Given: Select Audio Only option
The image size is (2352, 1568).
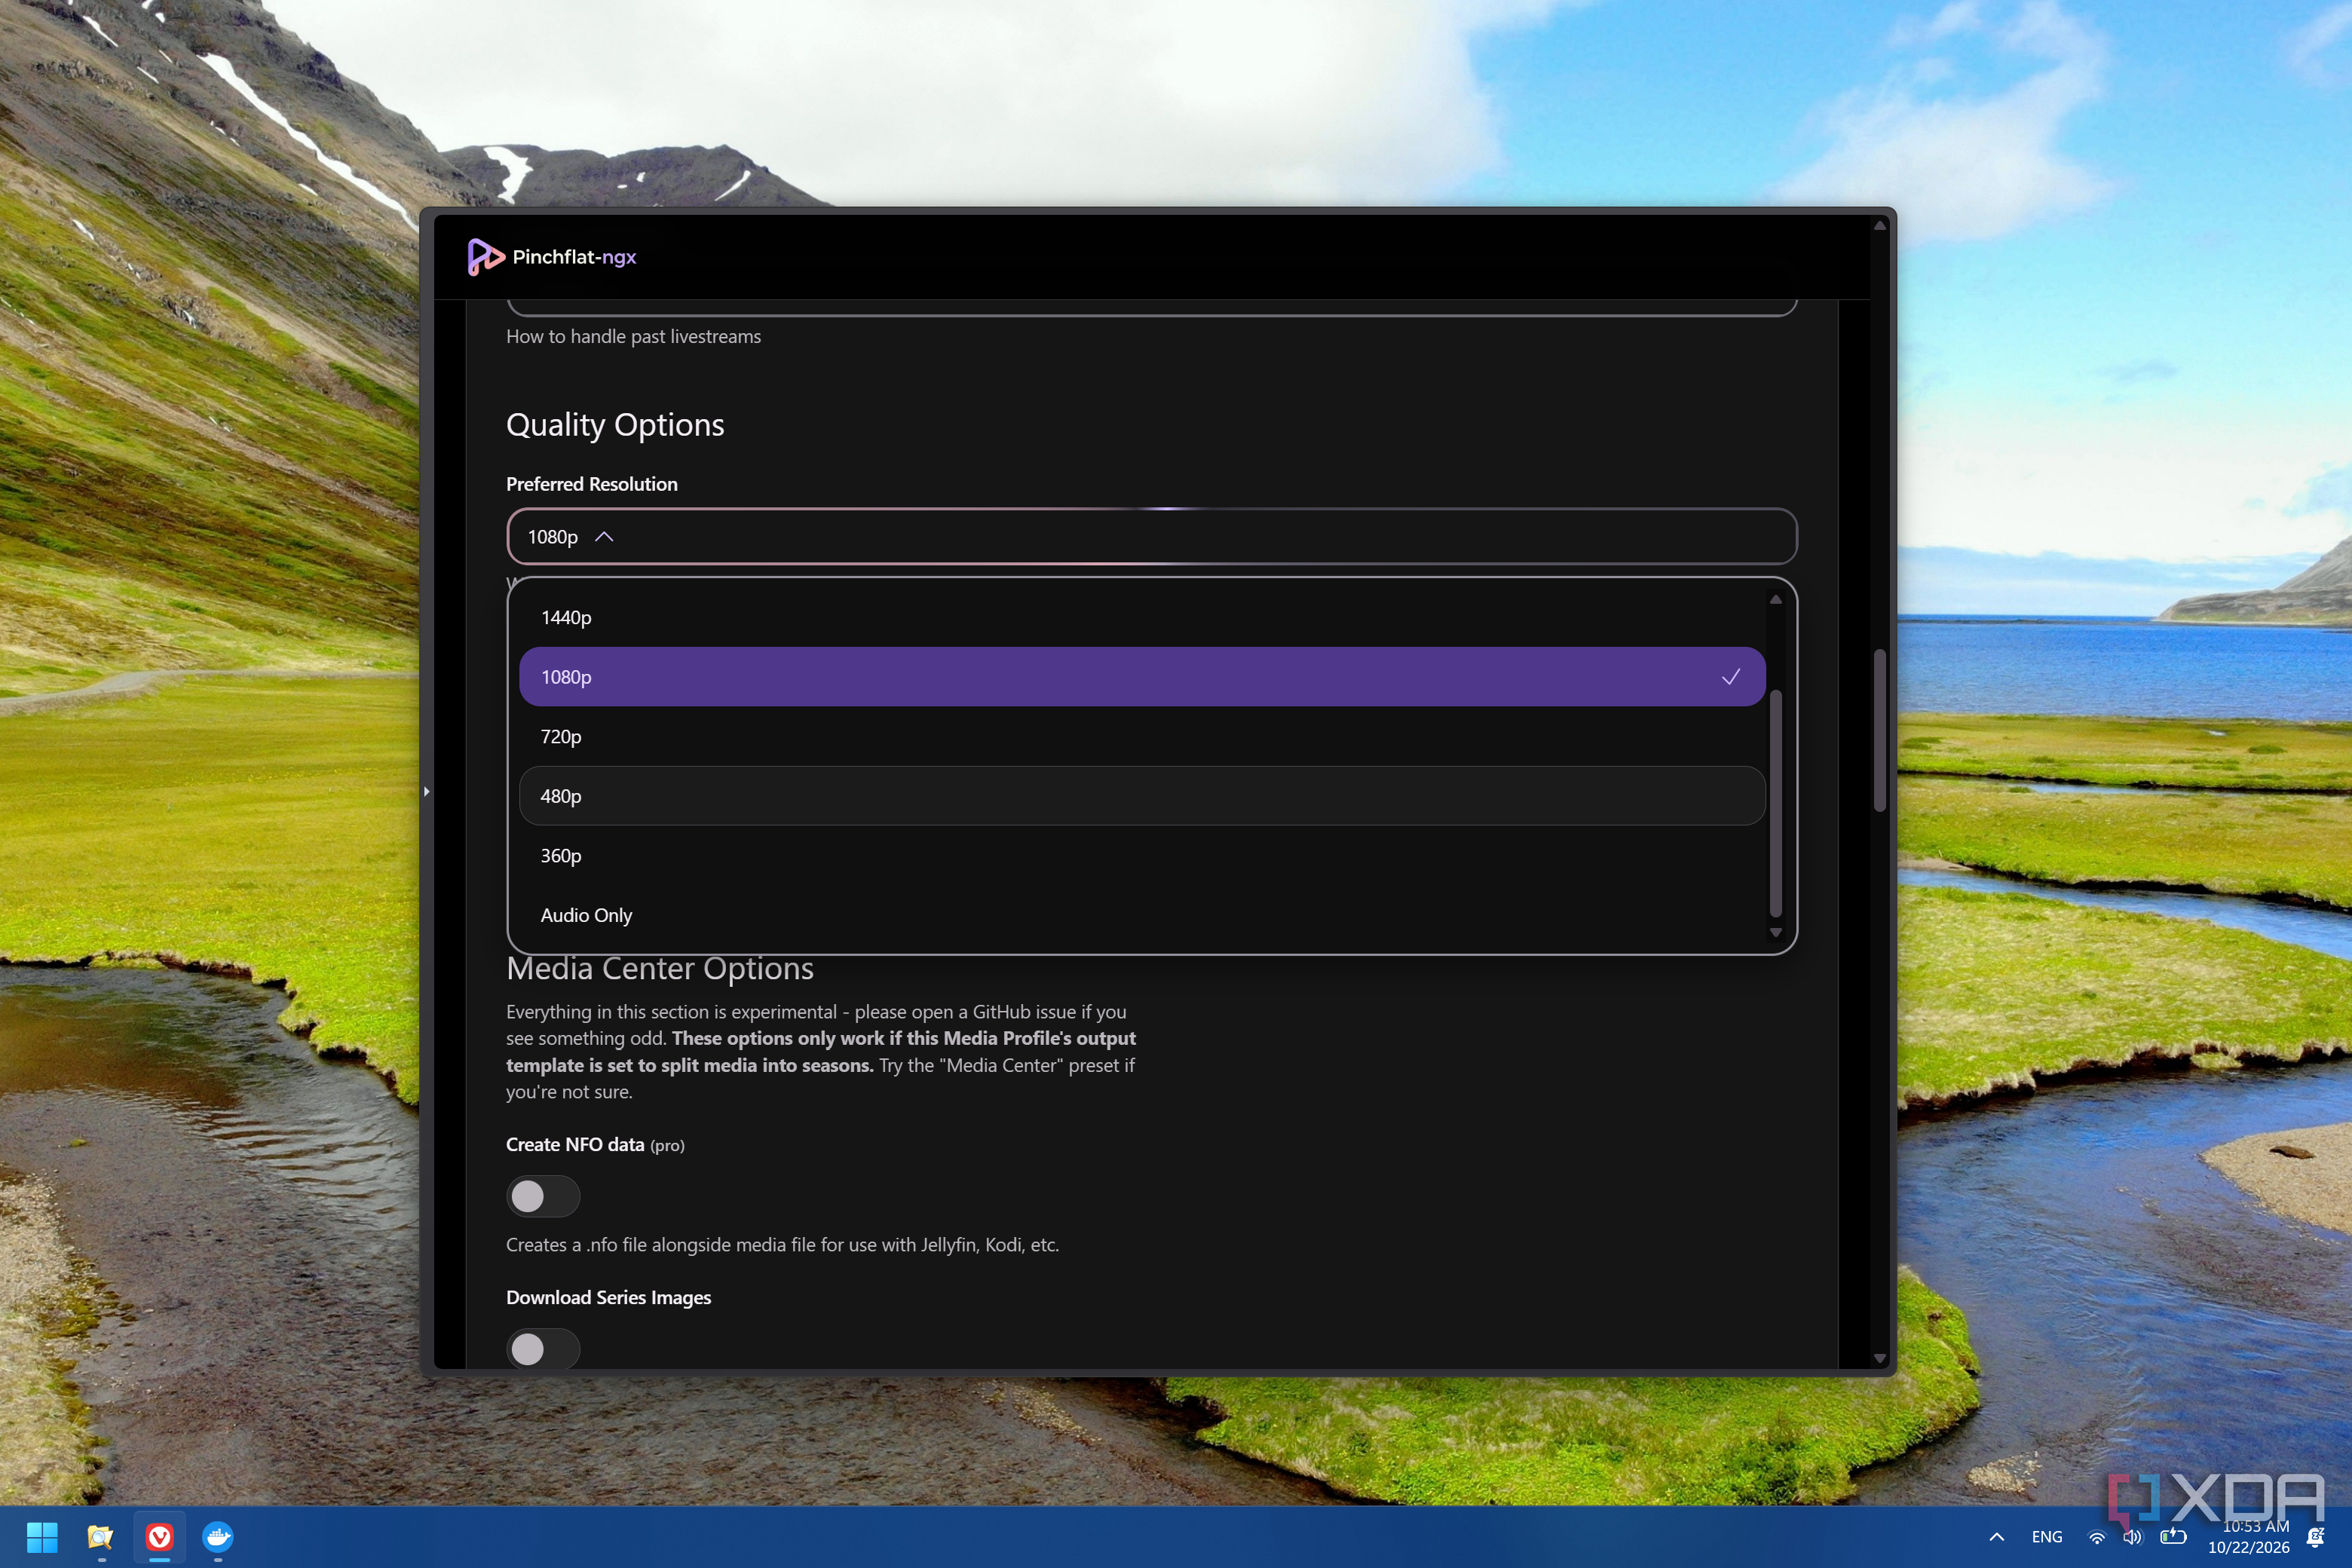Looking at the screenshot, I should (1142, 915).
